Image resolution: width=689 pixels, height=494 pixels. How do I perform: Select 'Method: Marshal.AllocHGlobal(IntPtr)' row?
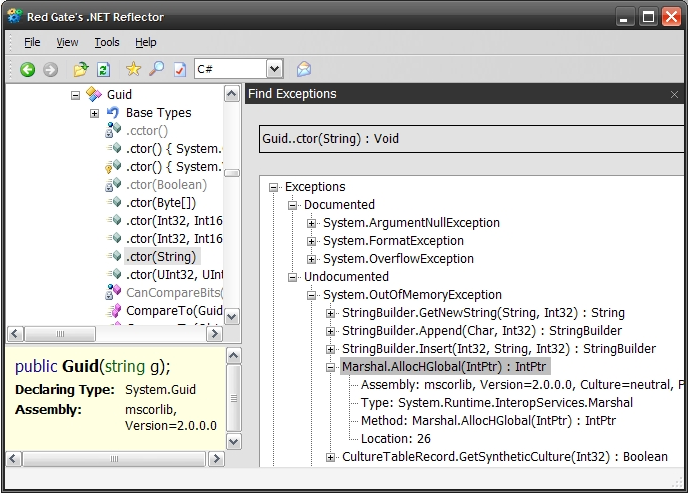pos(488,421)
